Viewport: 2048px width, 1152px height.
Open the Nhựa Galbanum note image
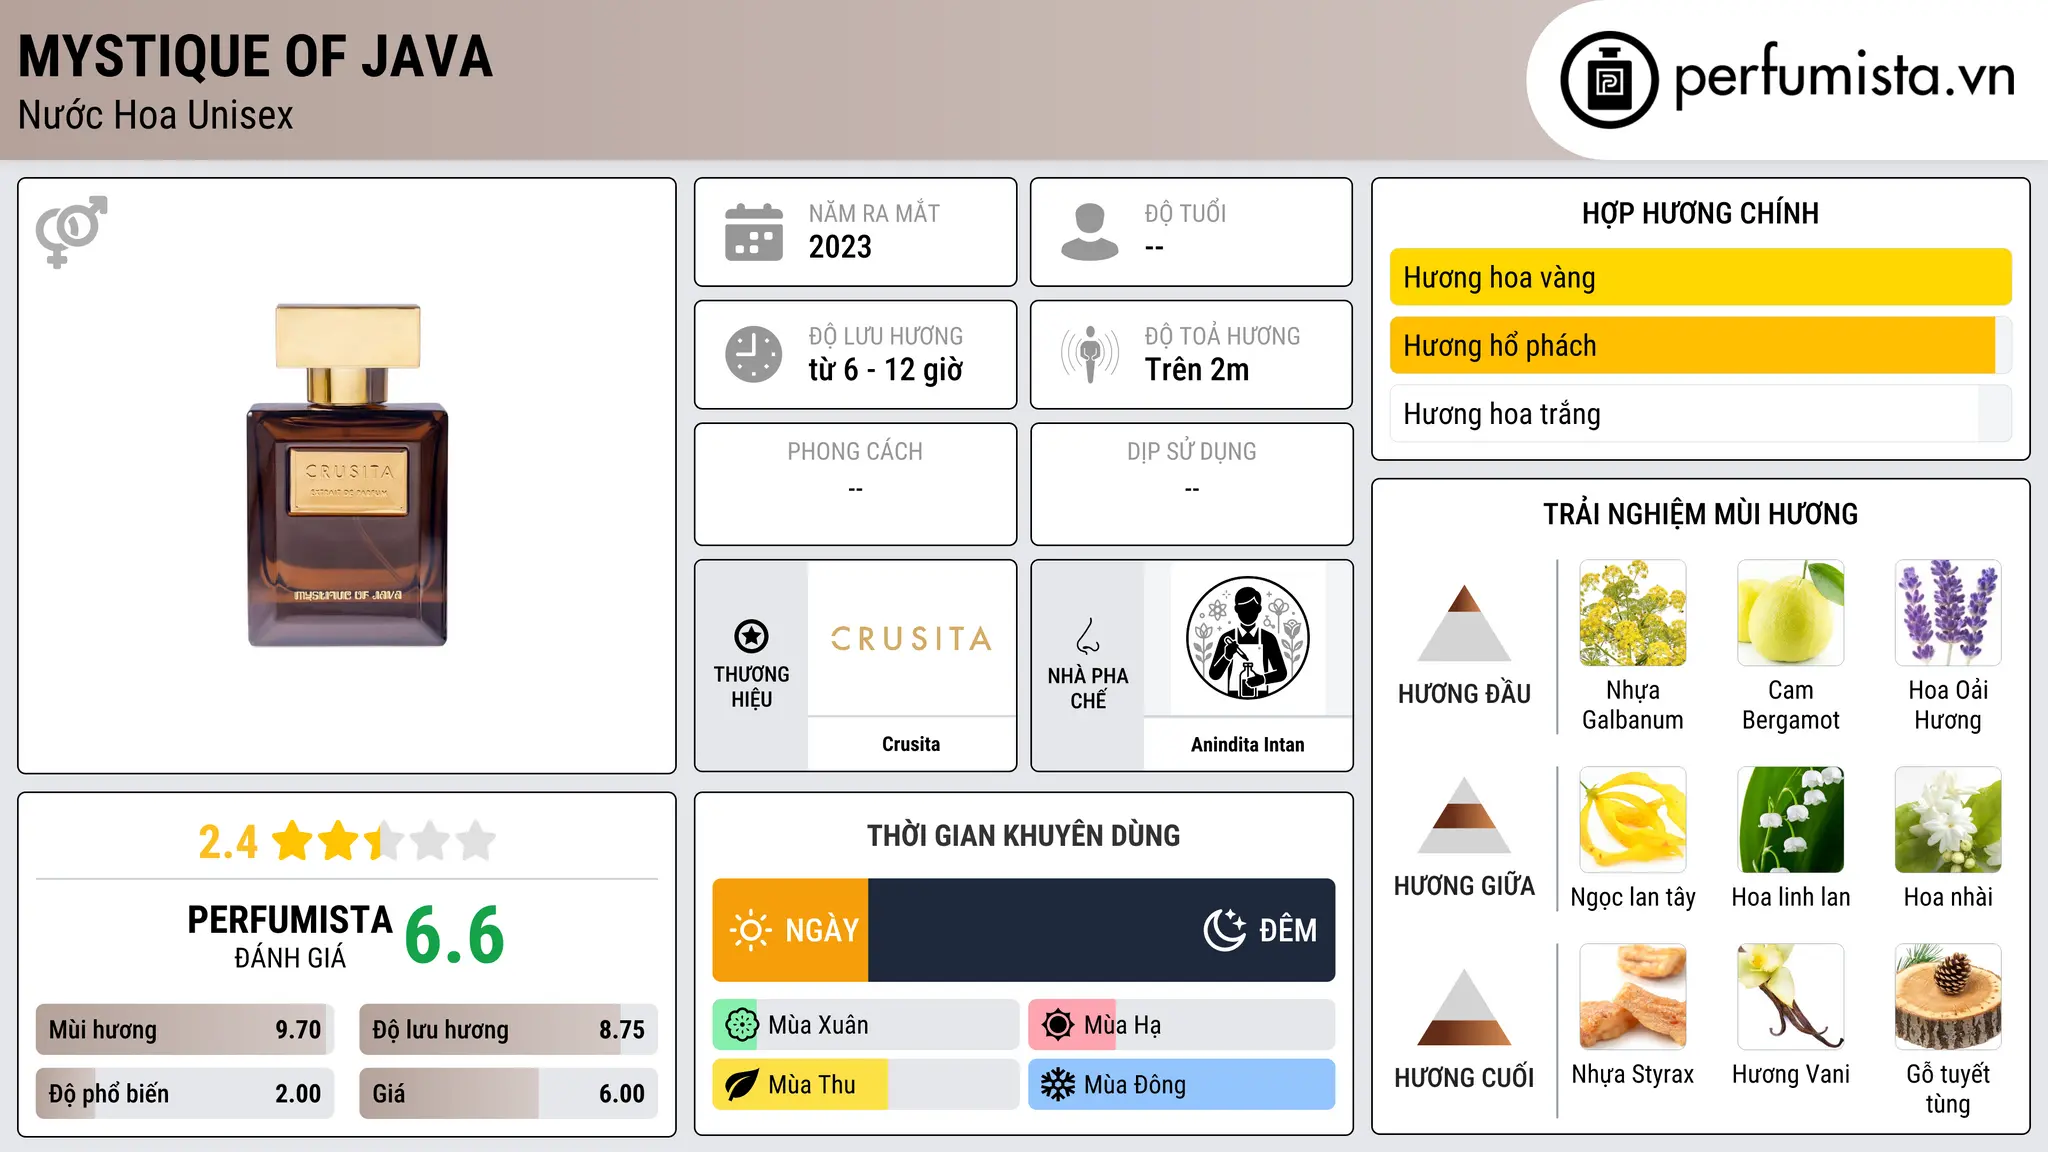(1633, 613)
